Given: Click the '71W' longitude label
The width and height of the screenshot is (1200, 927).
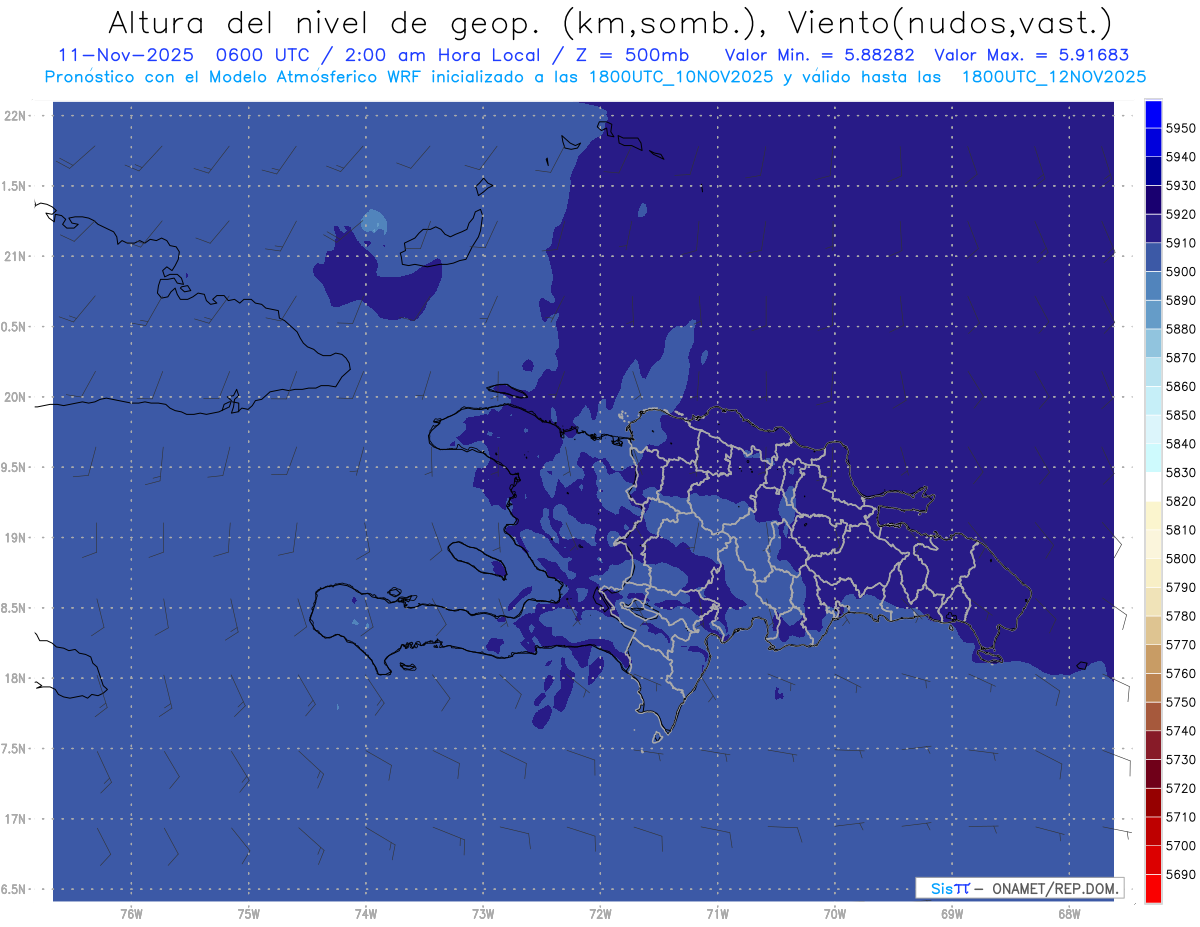Looking at the screenshot, I should point(718,914).
